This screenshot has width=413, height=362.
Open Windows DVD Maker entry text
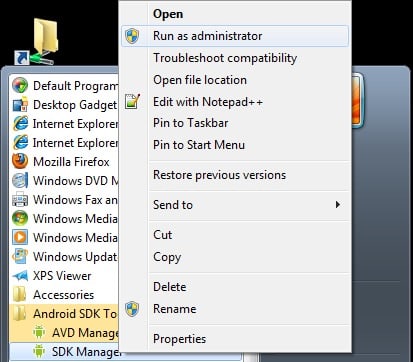pos(76,181)
